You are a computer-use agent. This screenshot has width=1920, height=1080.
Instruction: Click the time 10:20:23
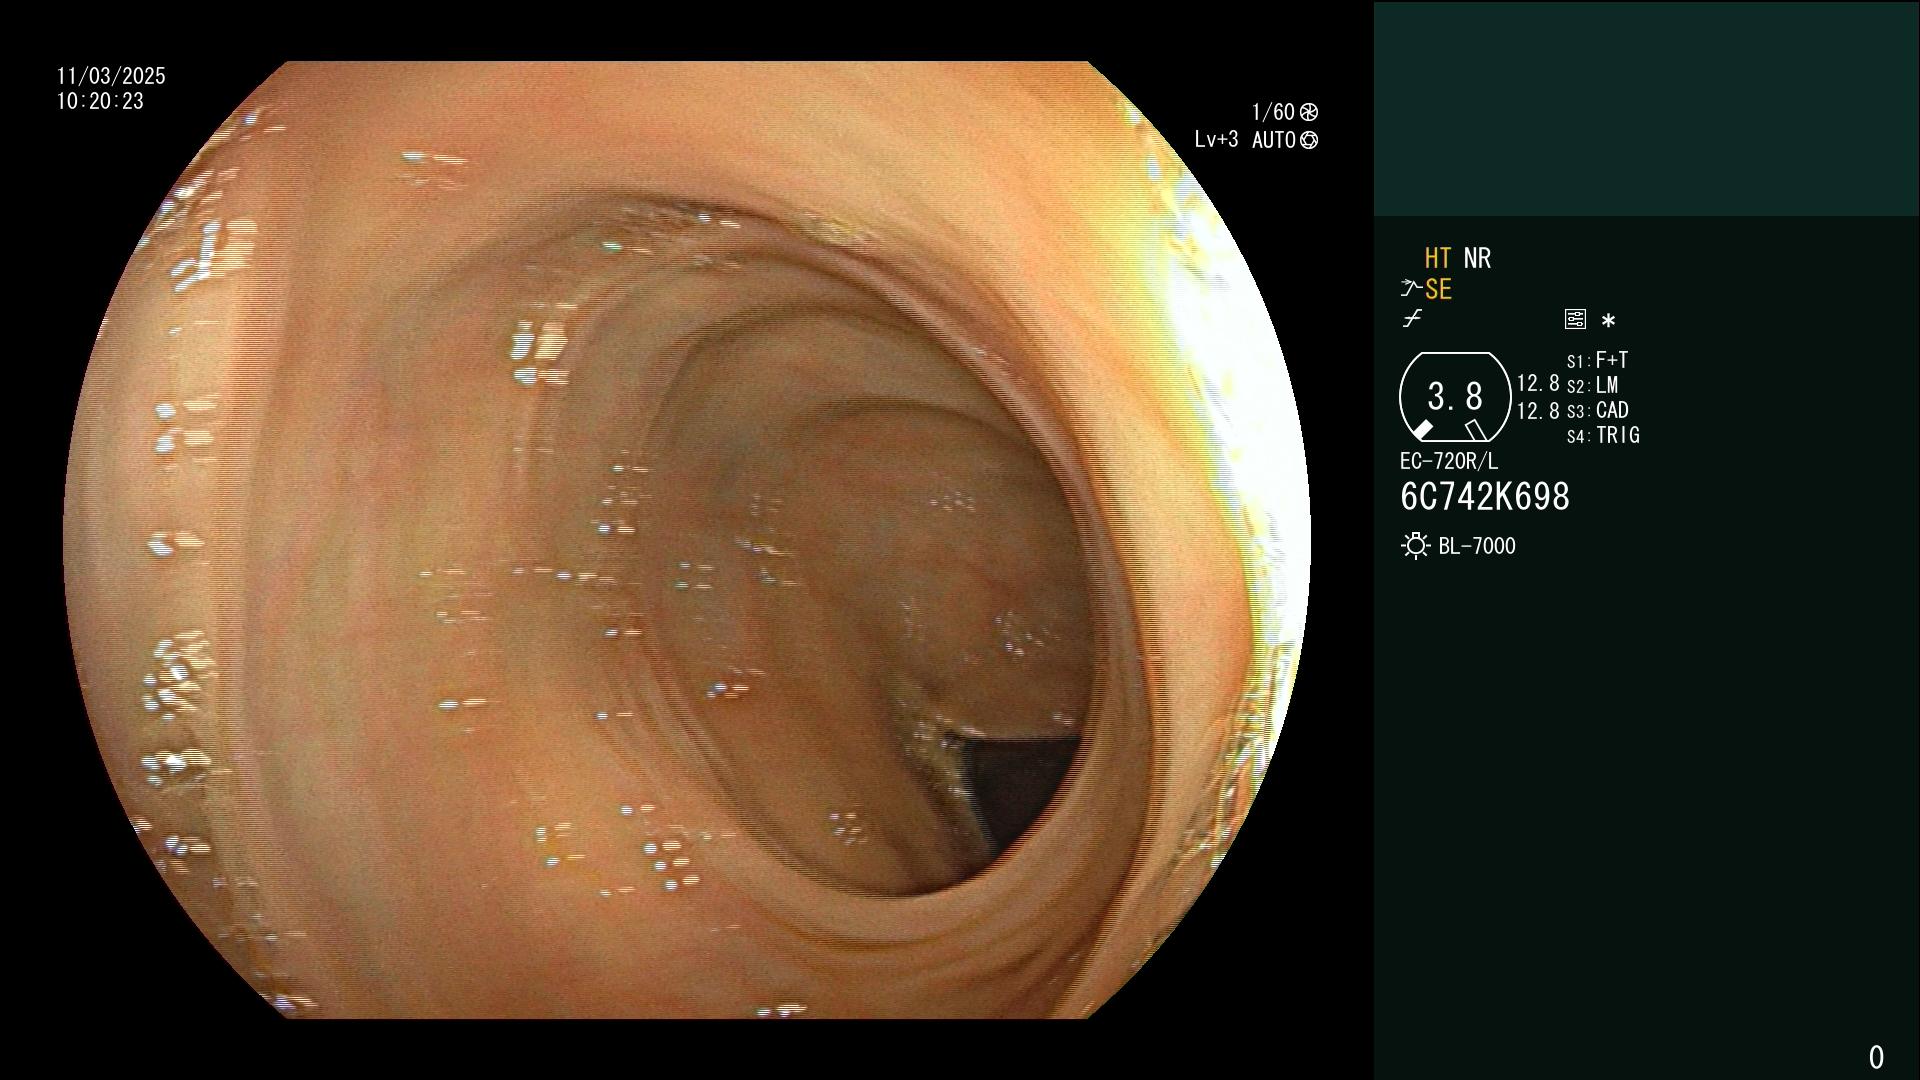tap(100, 101)
